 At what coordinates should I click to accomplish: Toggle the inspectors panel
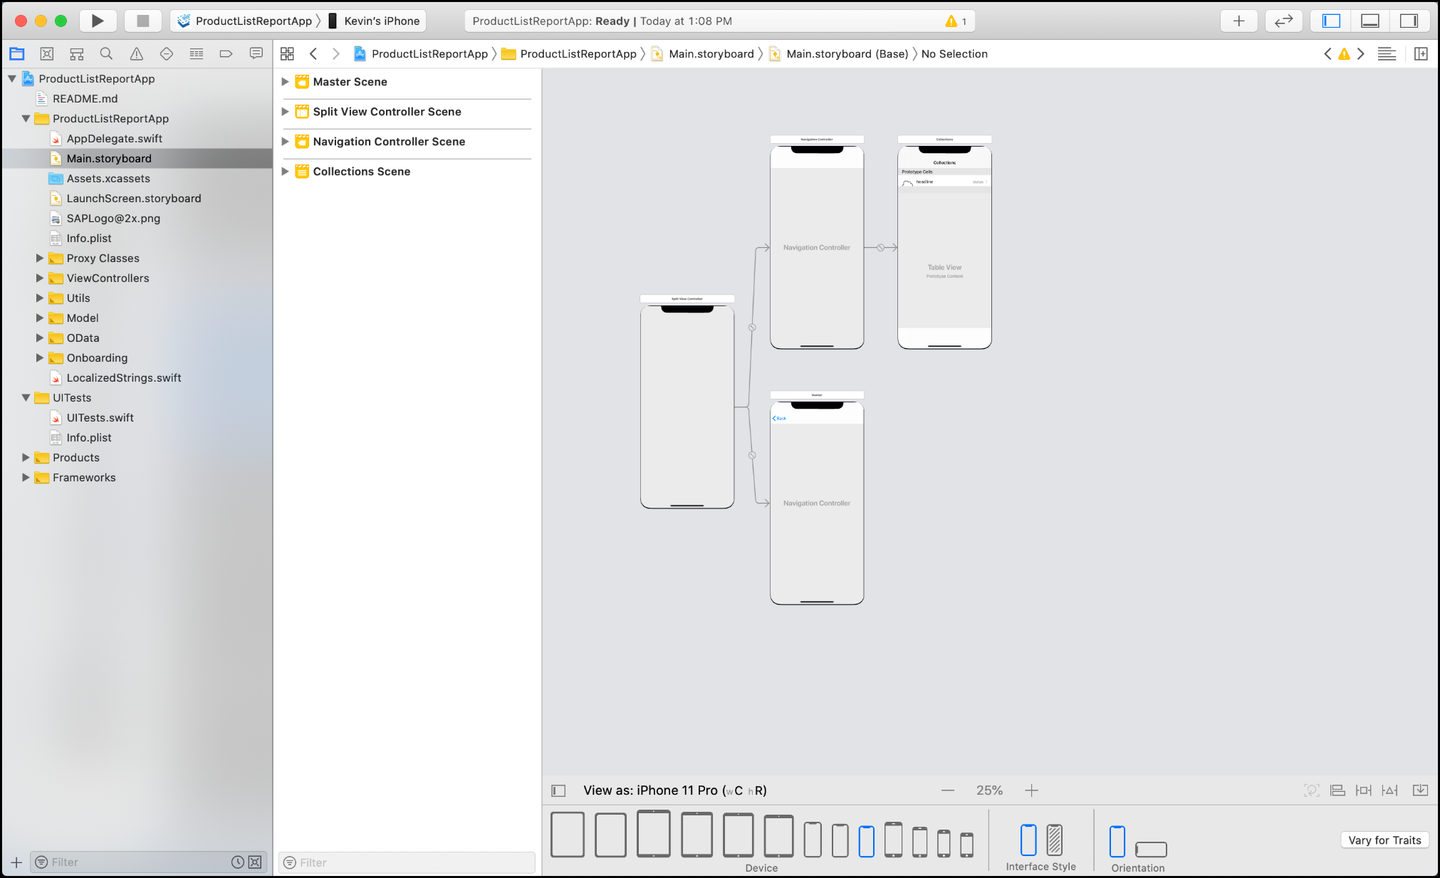[1409, 20]
